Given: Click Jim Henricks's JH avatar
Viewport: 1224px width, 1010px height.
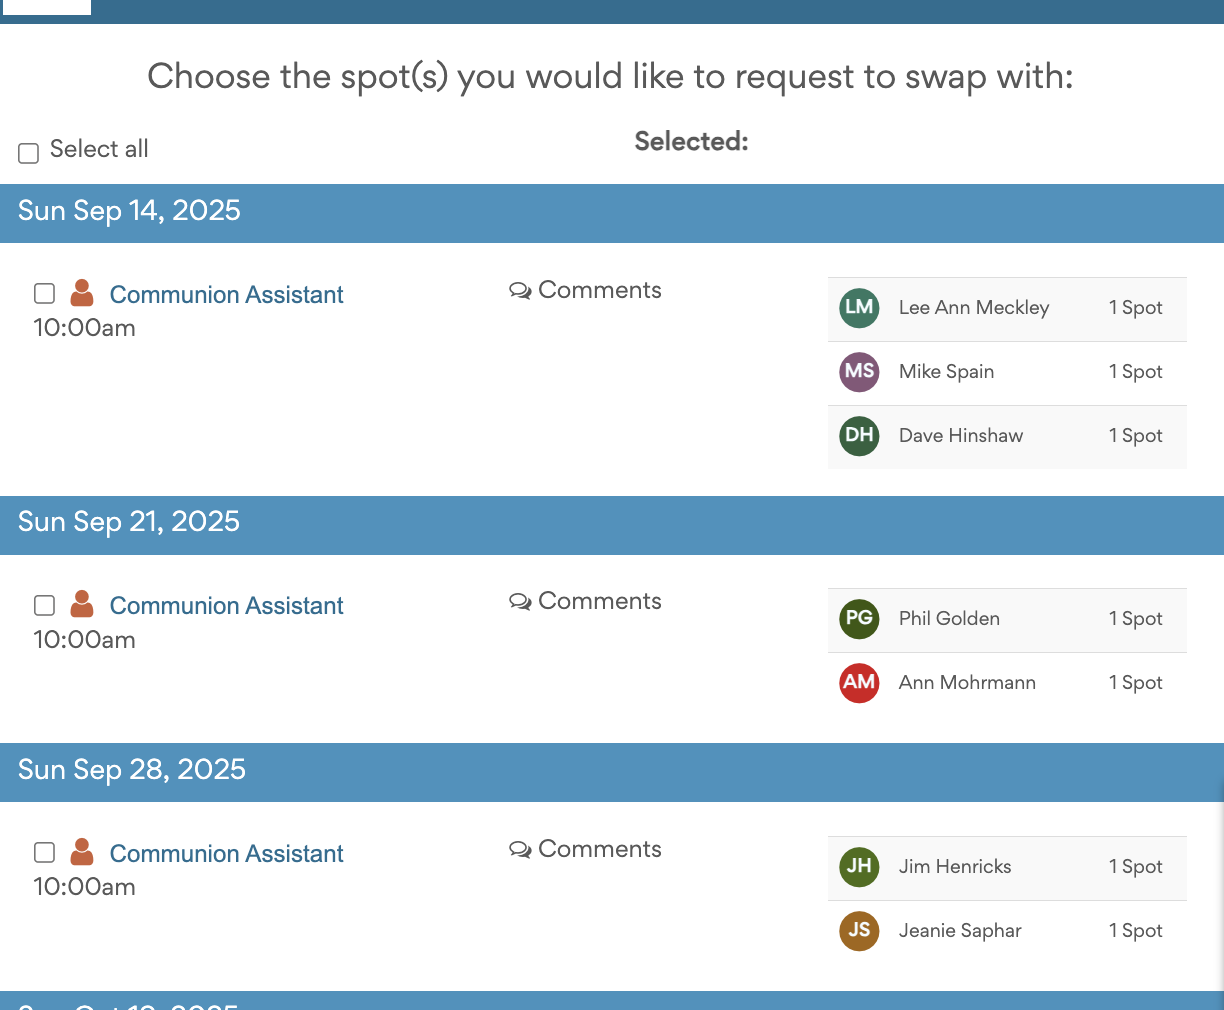Looking at the screenshot, I should [859, 867].
